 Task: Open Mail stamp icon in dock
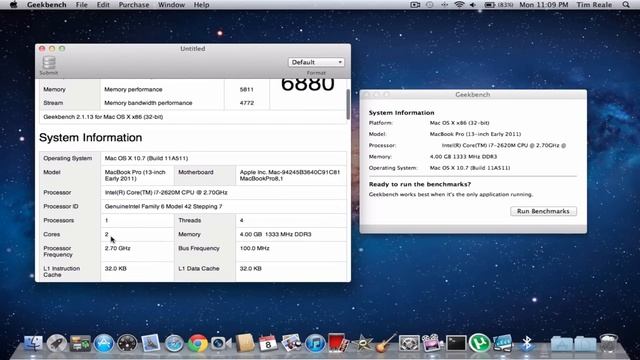pos(151,343)
